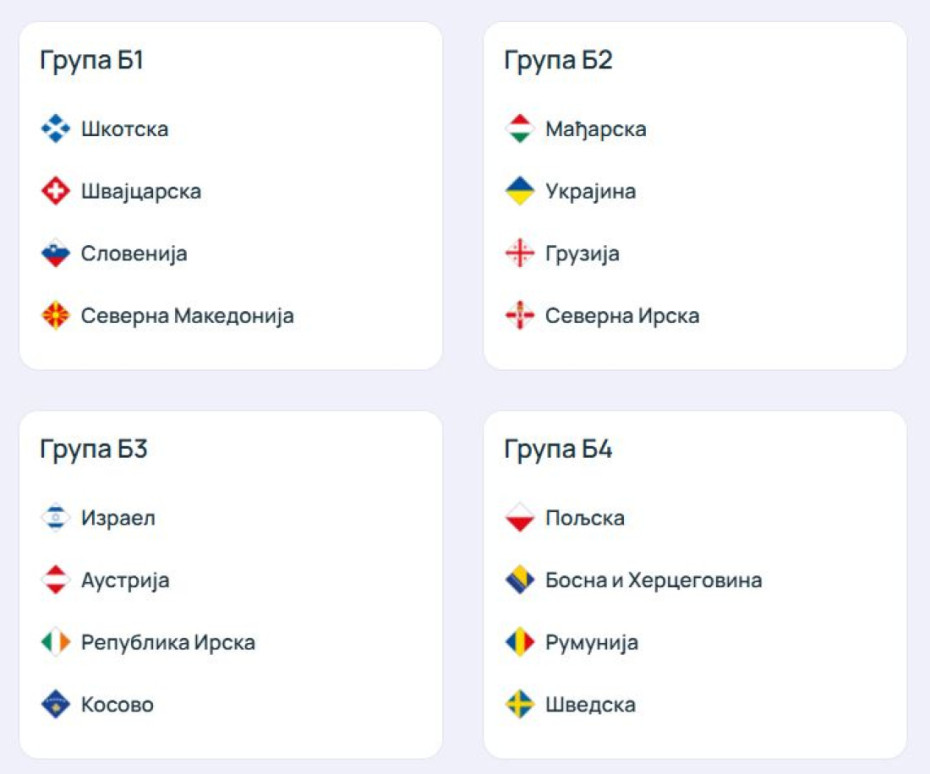This screenshot has height=774, width=930.
Task: Click the Scotland flag icon
Action: point(56,129)
